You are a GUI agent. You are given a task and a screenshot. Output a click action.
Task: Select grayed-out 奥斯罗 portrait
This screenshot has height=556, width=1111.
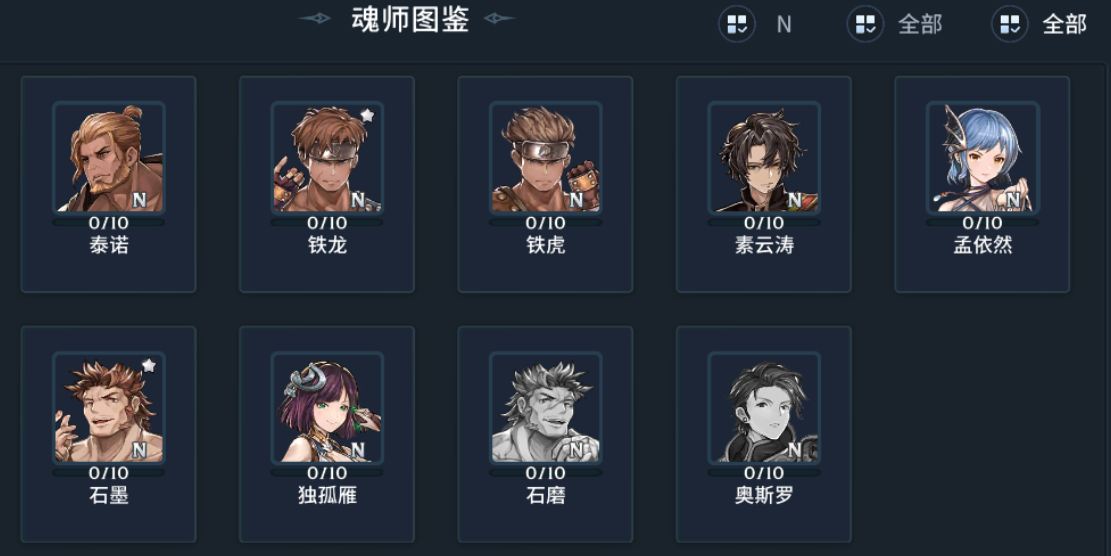point(764,407)
